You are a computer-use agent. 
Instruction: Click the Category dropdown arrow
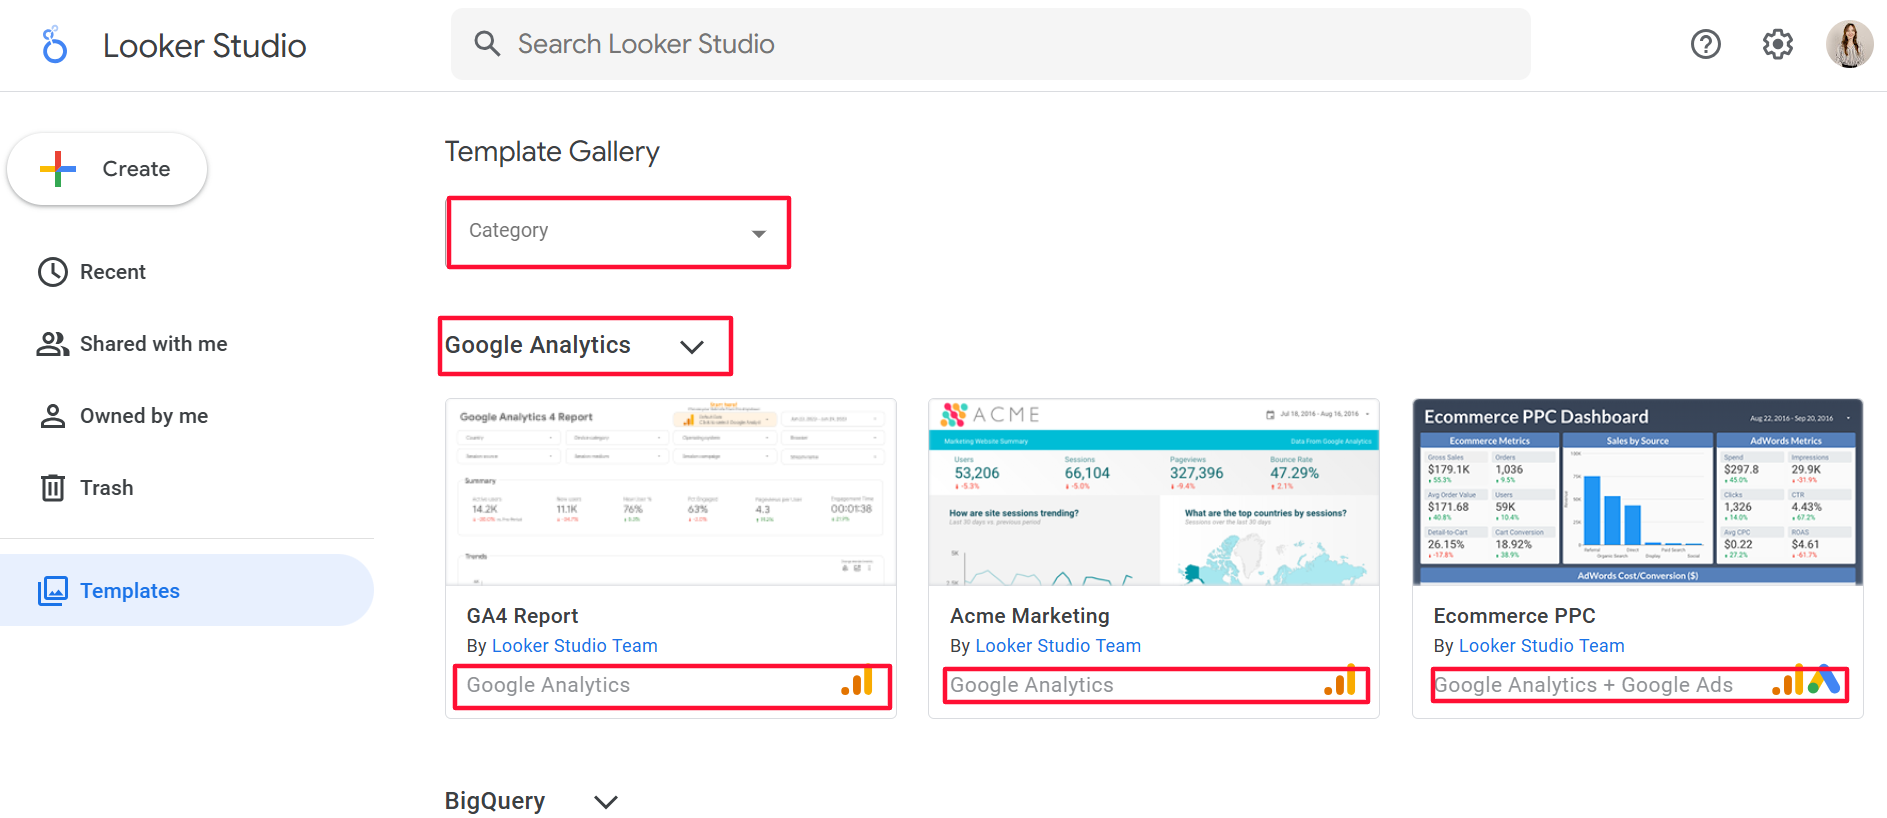(x=759, y=234)
